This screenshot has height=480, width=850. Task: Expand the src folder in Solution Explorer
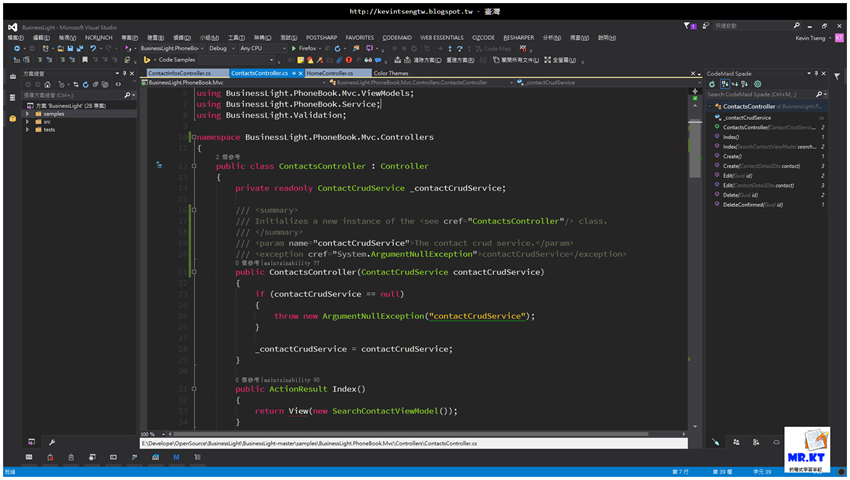tap(27, 121)
